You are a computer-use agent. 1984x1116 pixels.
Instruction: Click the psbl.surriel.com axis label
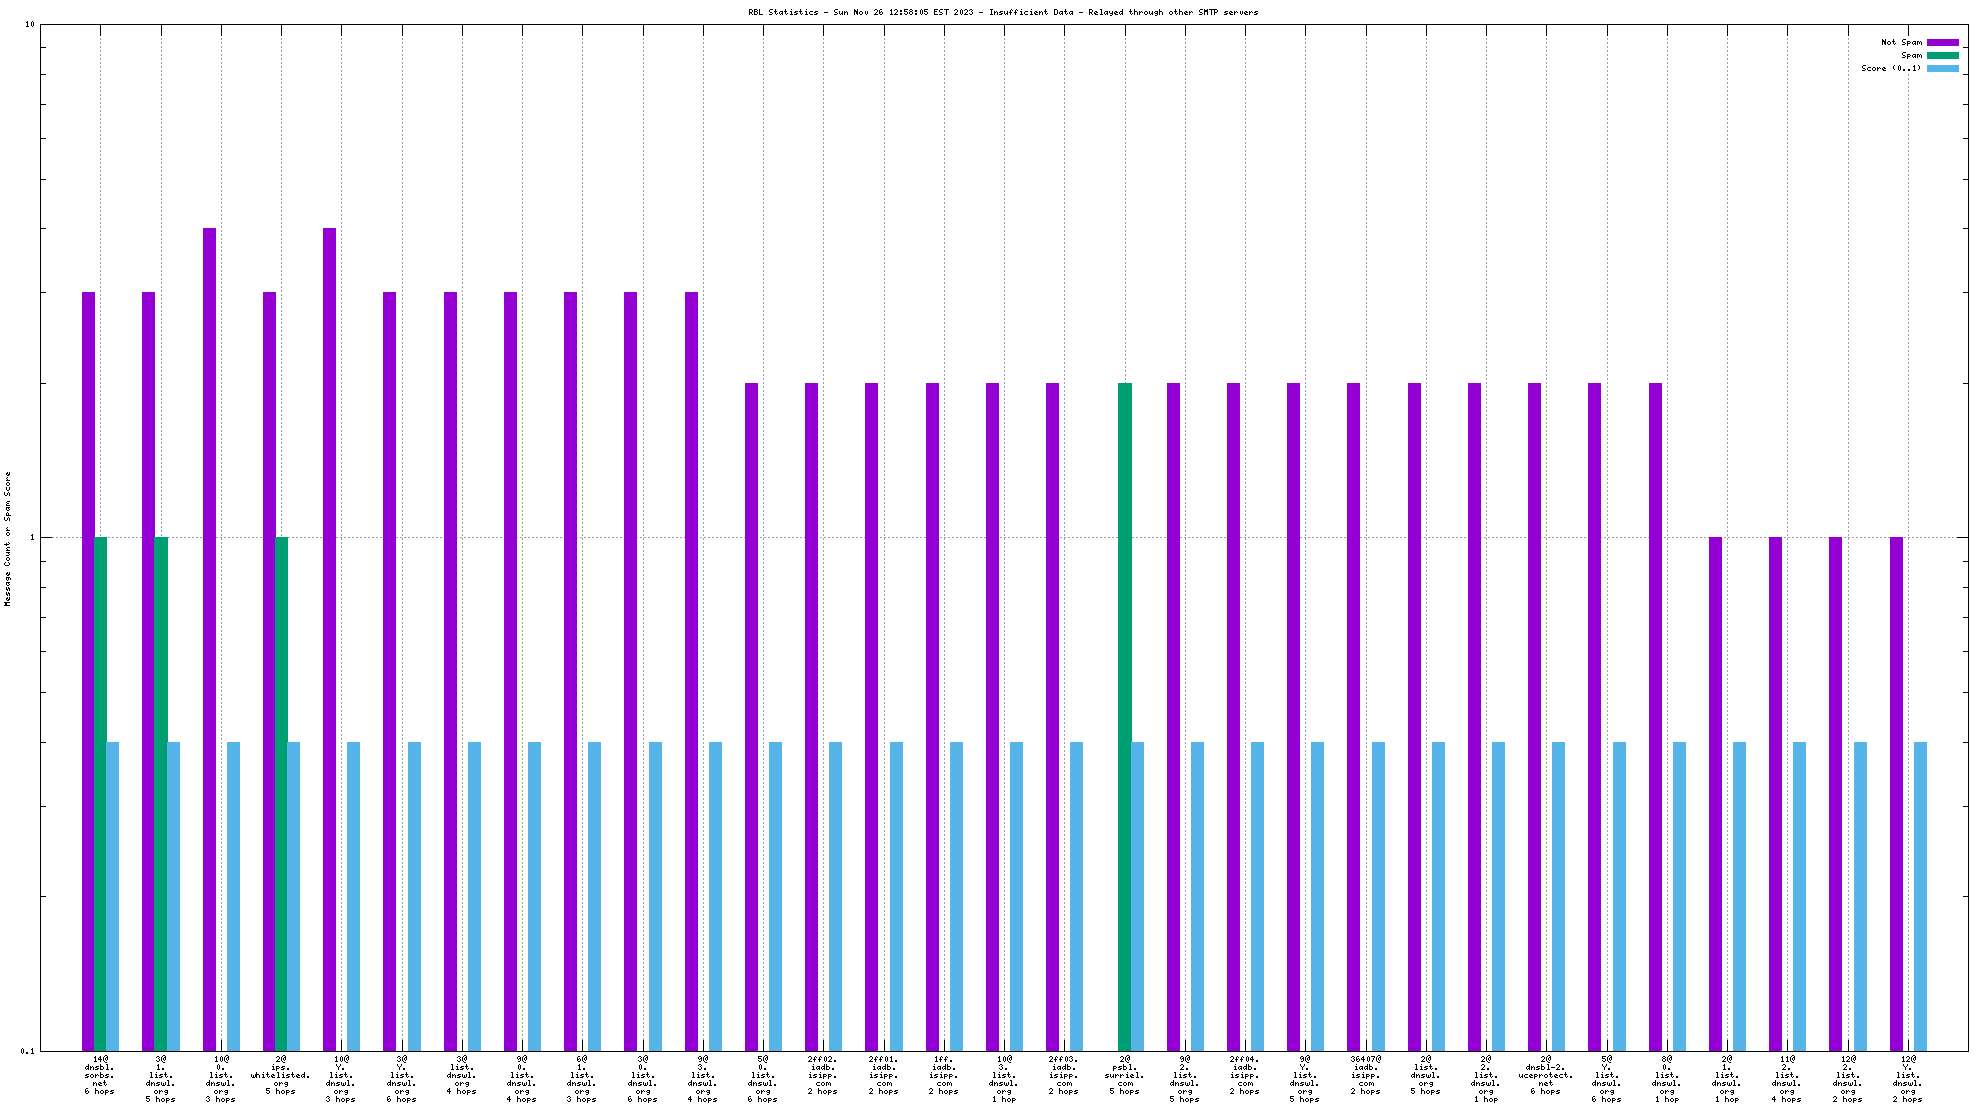[1125, 1075]
